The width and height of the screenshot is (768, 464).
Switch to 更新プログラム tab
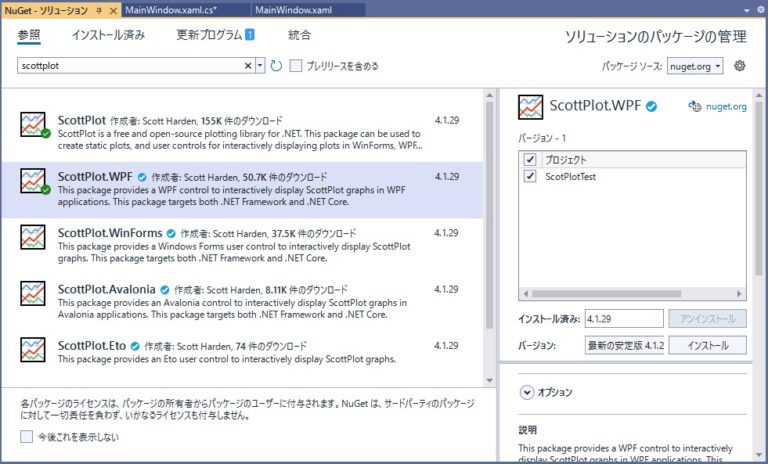[214, 35]
